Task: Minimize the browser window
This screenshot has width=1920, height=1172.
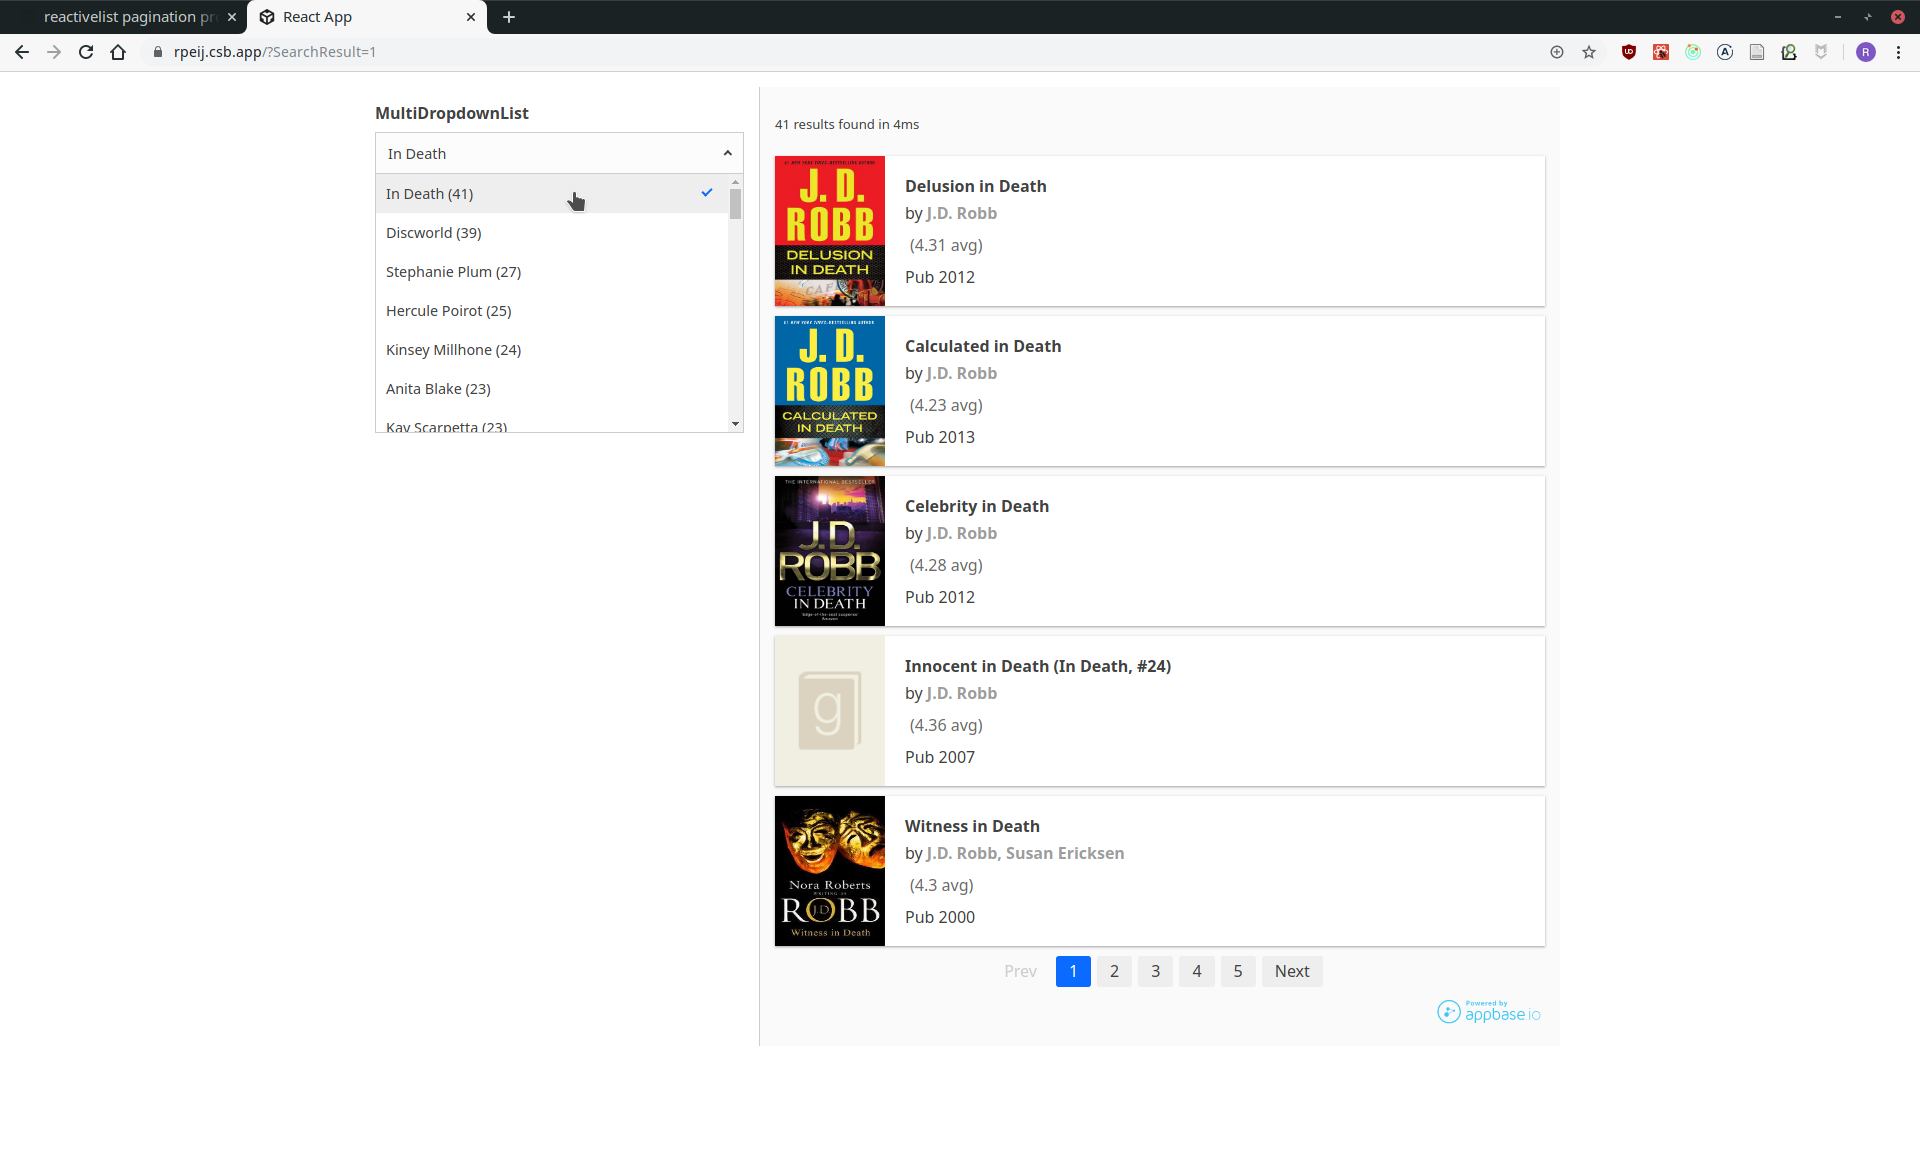Action: (1838, 17)
